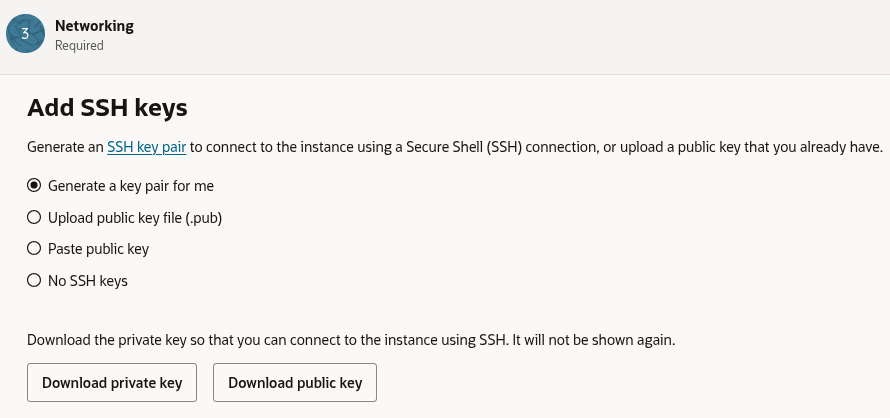Open the Networking step
The height and width of the screenshot is (418, 890).
(x=94, y=26)
